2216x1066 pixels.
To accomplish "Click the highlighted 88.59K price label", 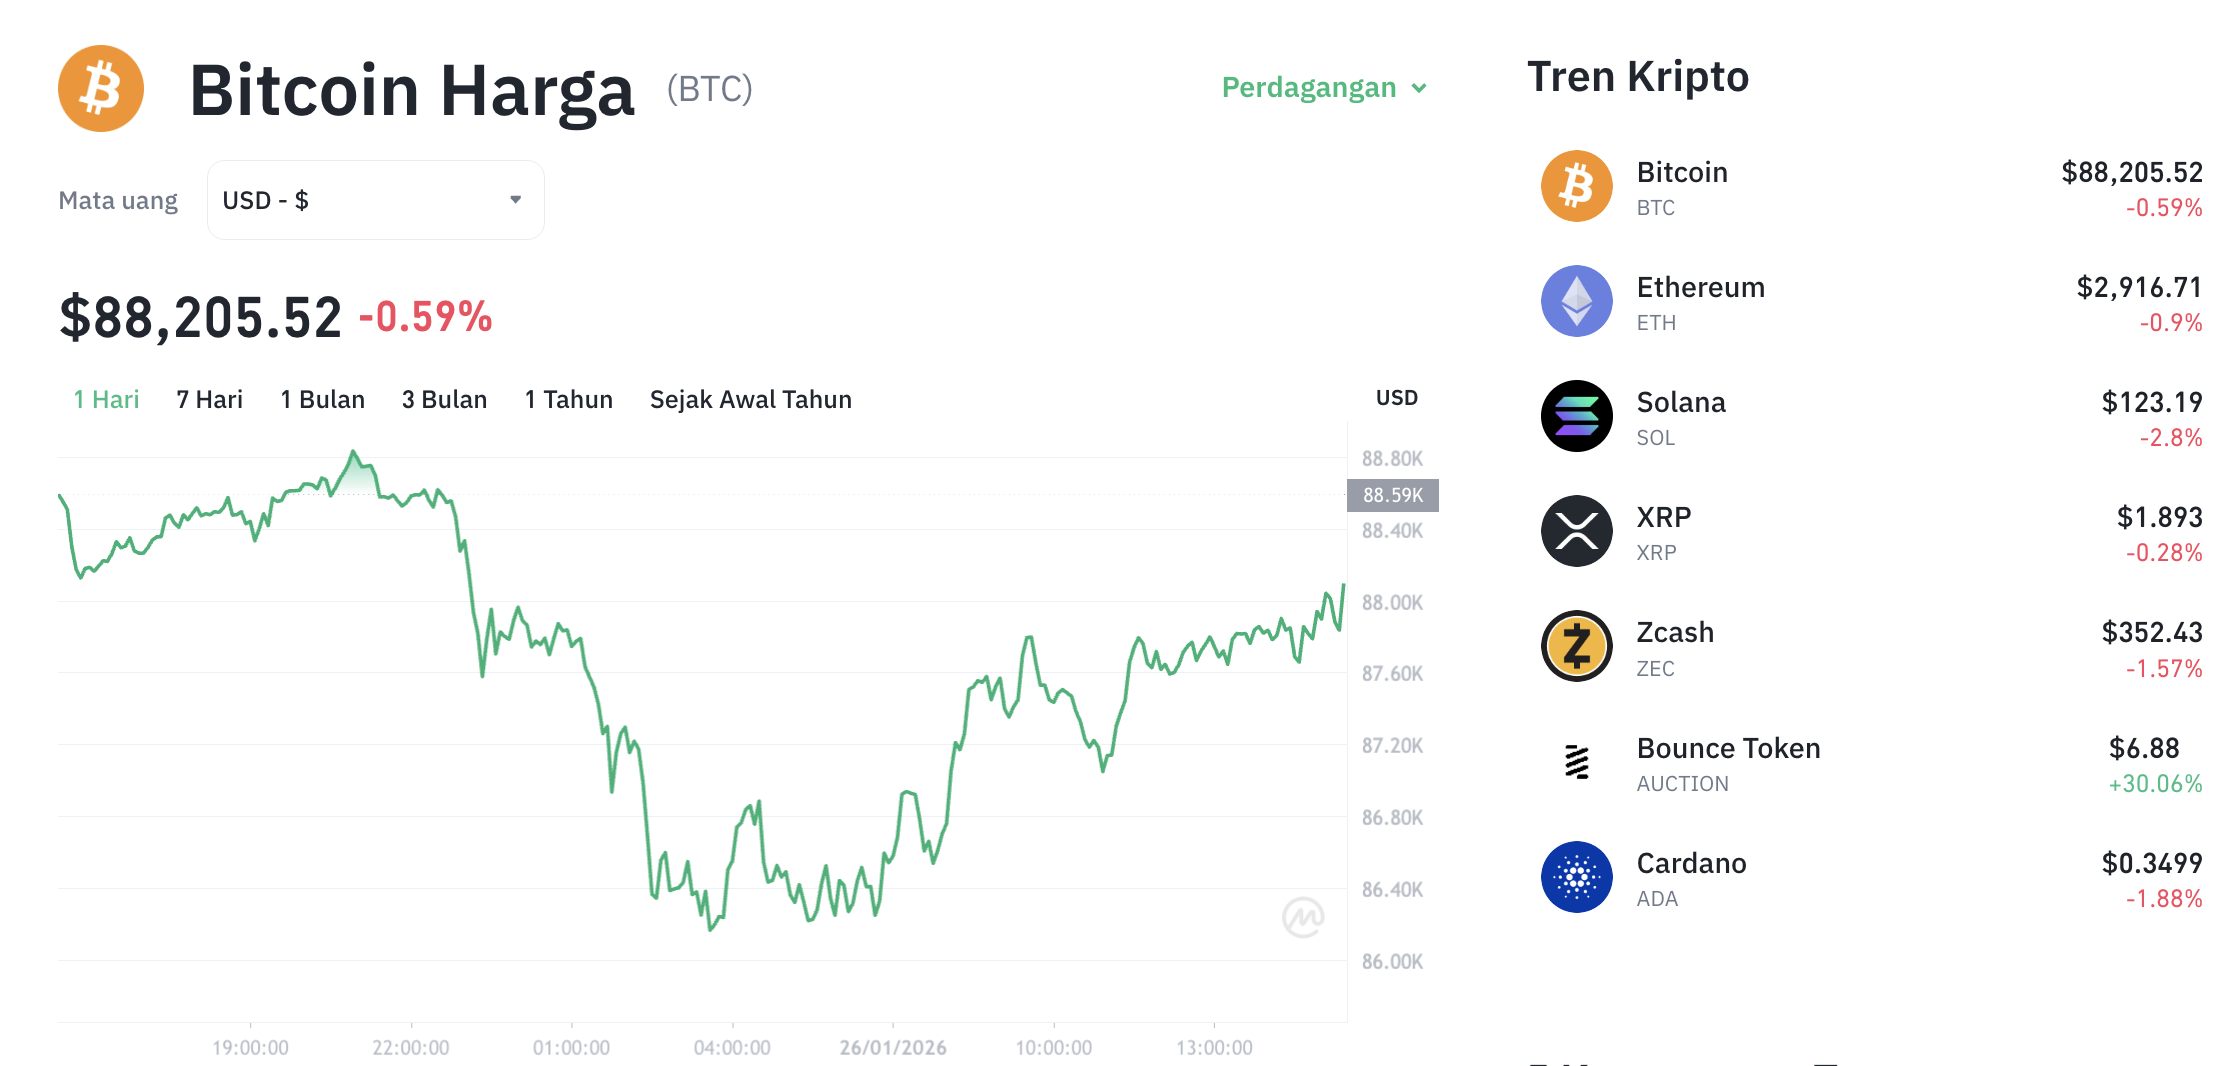I will 1392,494.
